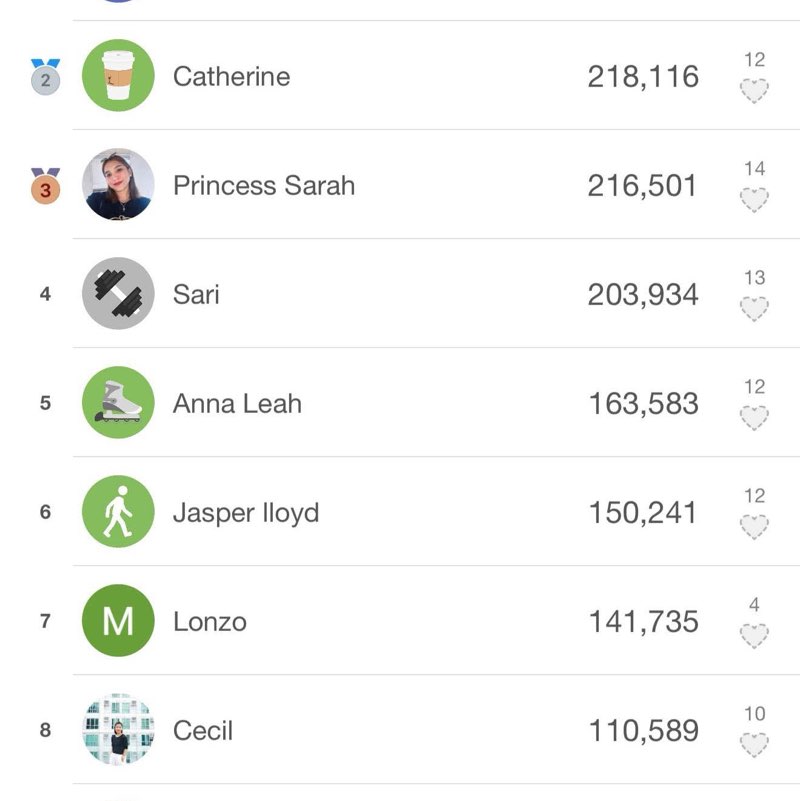Image resolution: width=800 pixels, height=801 pixels.
Task: Tap the silver second place medal
Action: point(45,77)
